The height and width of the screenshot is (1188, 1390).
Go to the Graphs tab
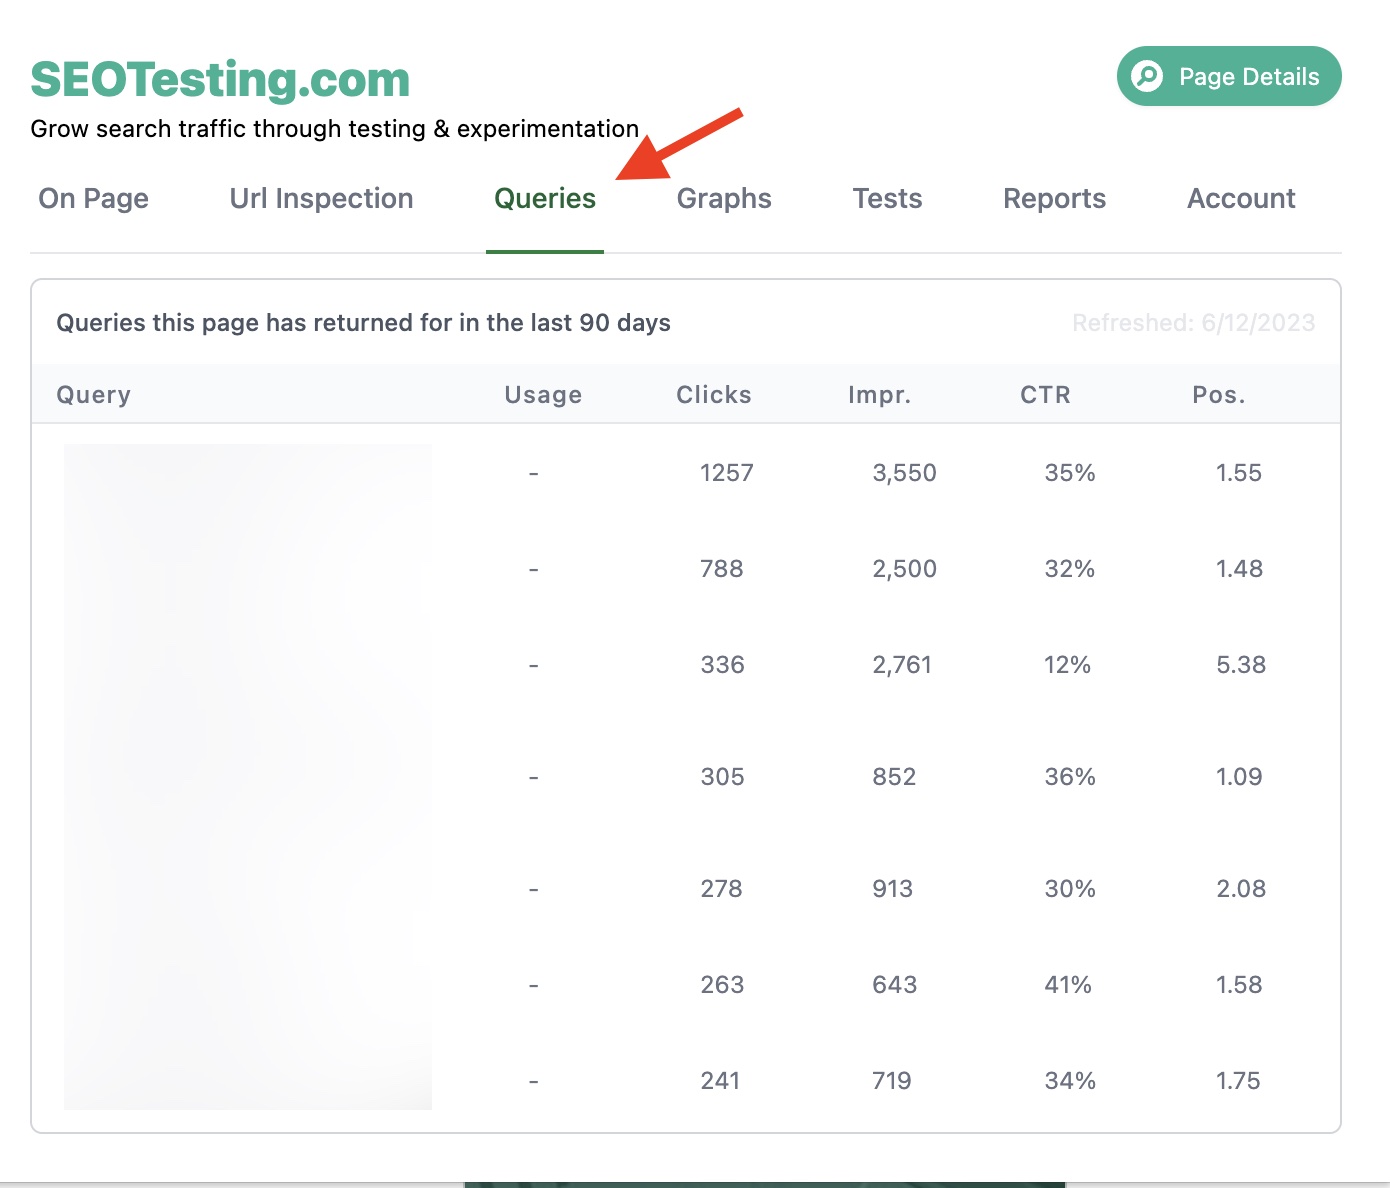724,198
